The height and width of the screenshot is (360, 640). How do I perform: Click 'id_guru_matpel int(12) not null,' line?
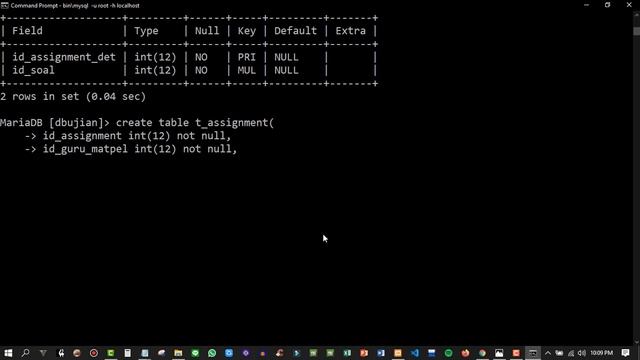coord(140,149)
